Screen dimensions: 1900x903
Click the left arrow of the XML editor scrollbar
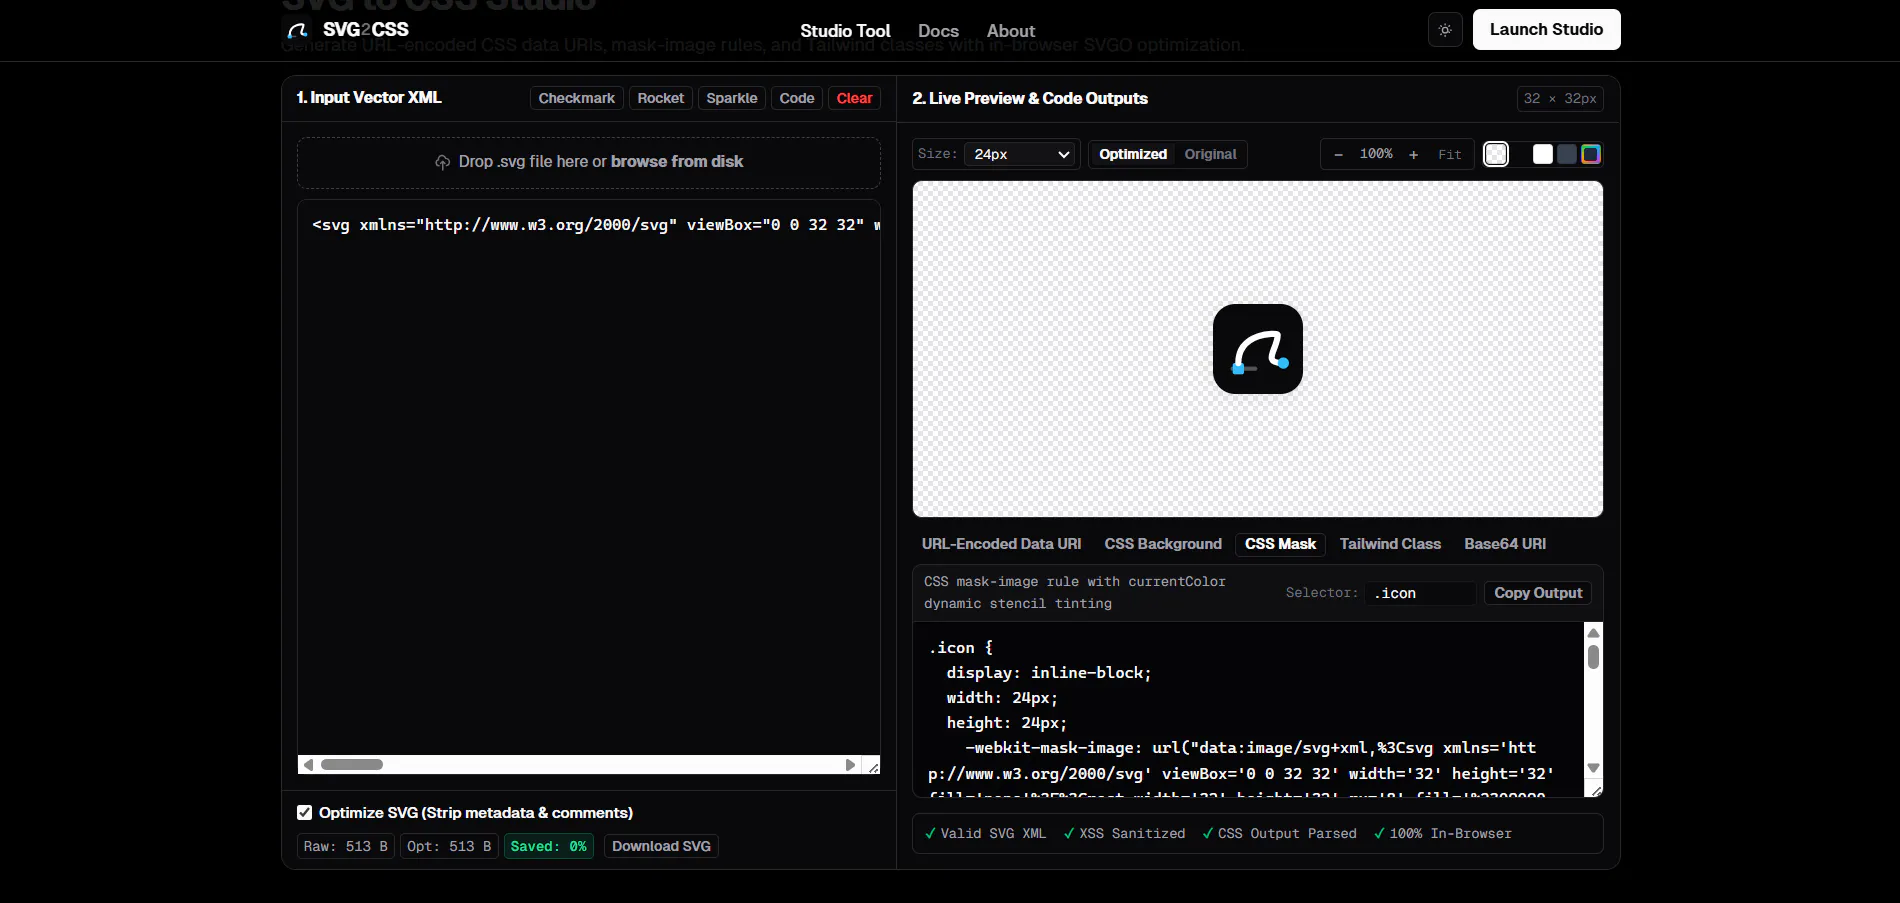click(x=309, y=765)
